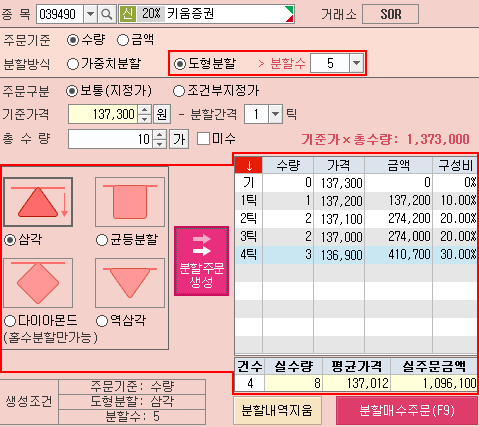Click the 구성비 column header
Image resolution: width=479 pixels, height=427 pixels.
click(456, 165)
